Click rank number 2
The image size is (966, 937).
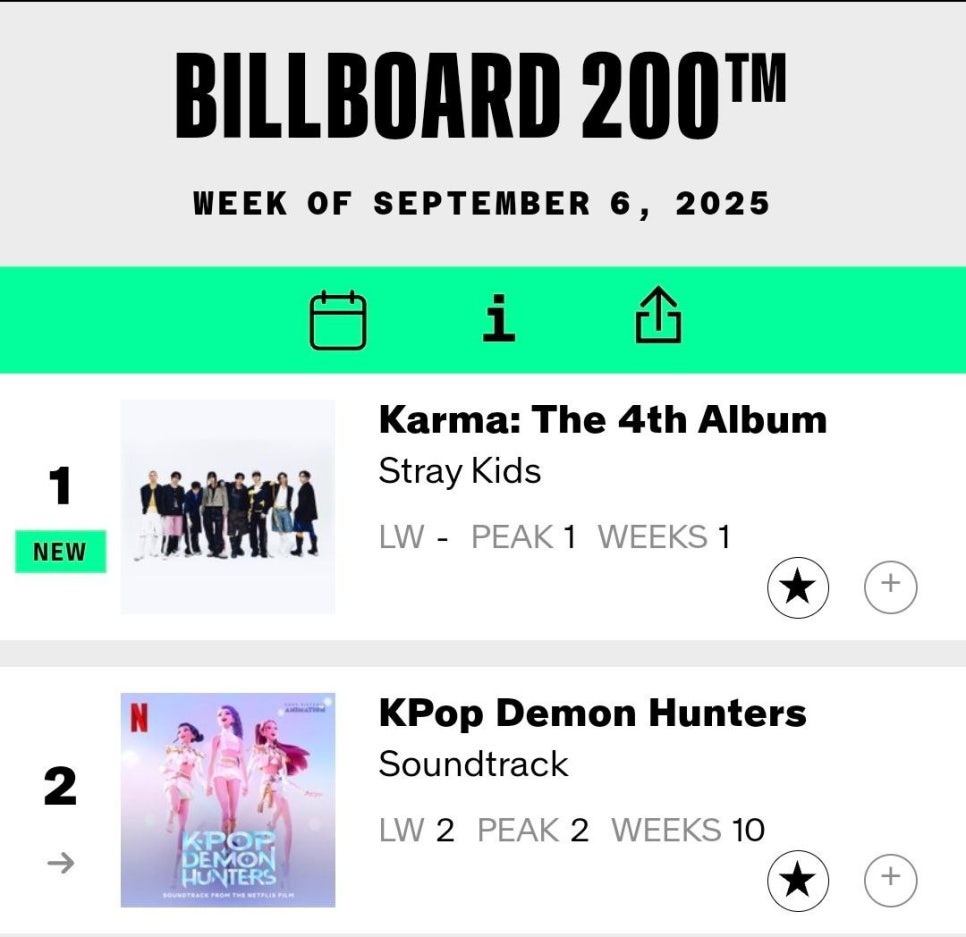click(x=60, y=787)
